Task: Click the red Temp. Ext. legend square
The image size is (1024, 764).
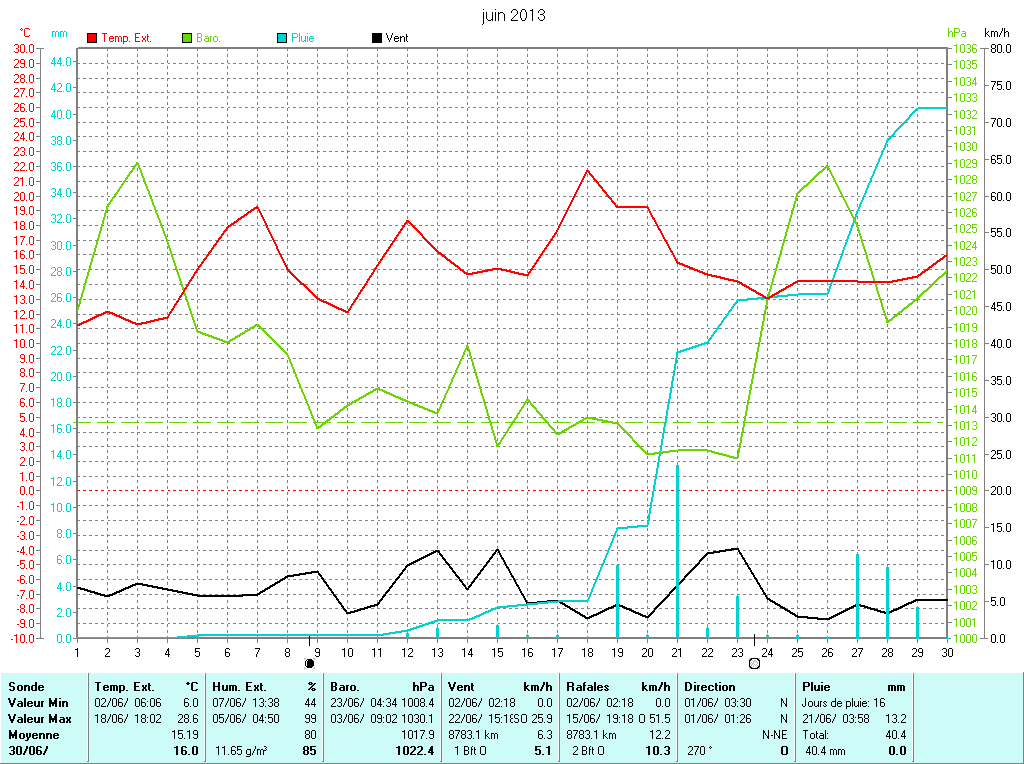Action: coord(92,38)
